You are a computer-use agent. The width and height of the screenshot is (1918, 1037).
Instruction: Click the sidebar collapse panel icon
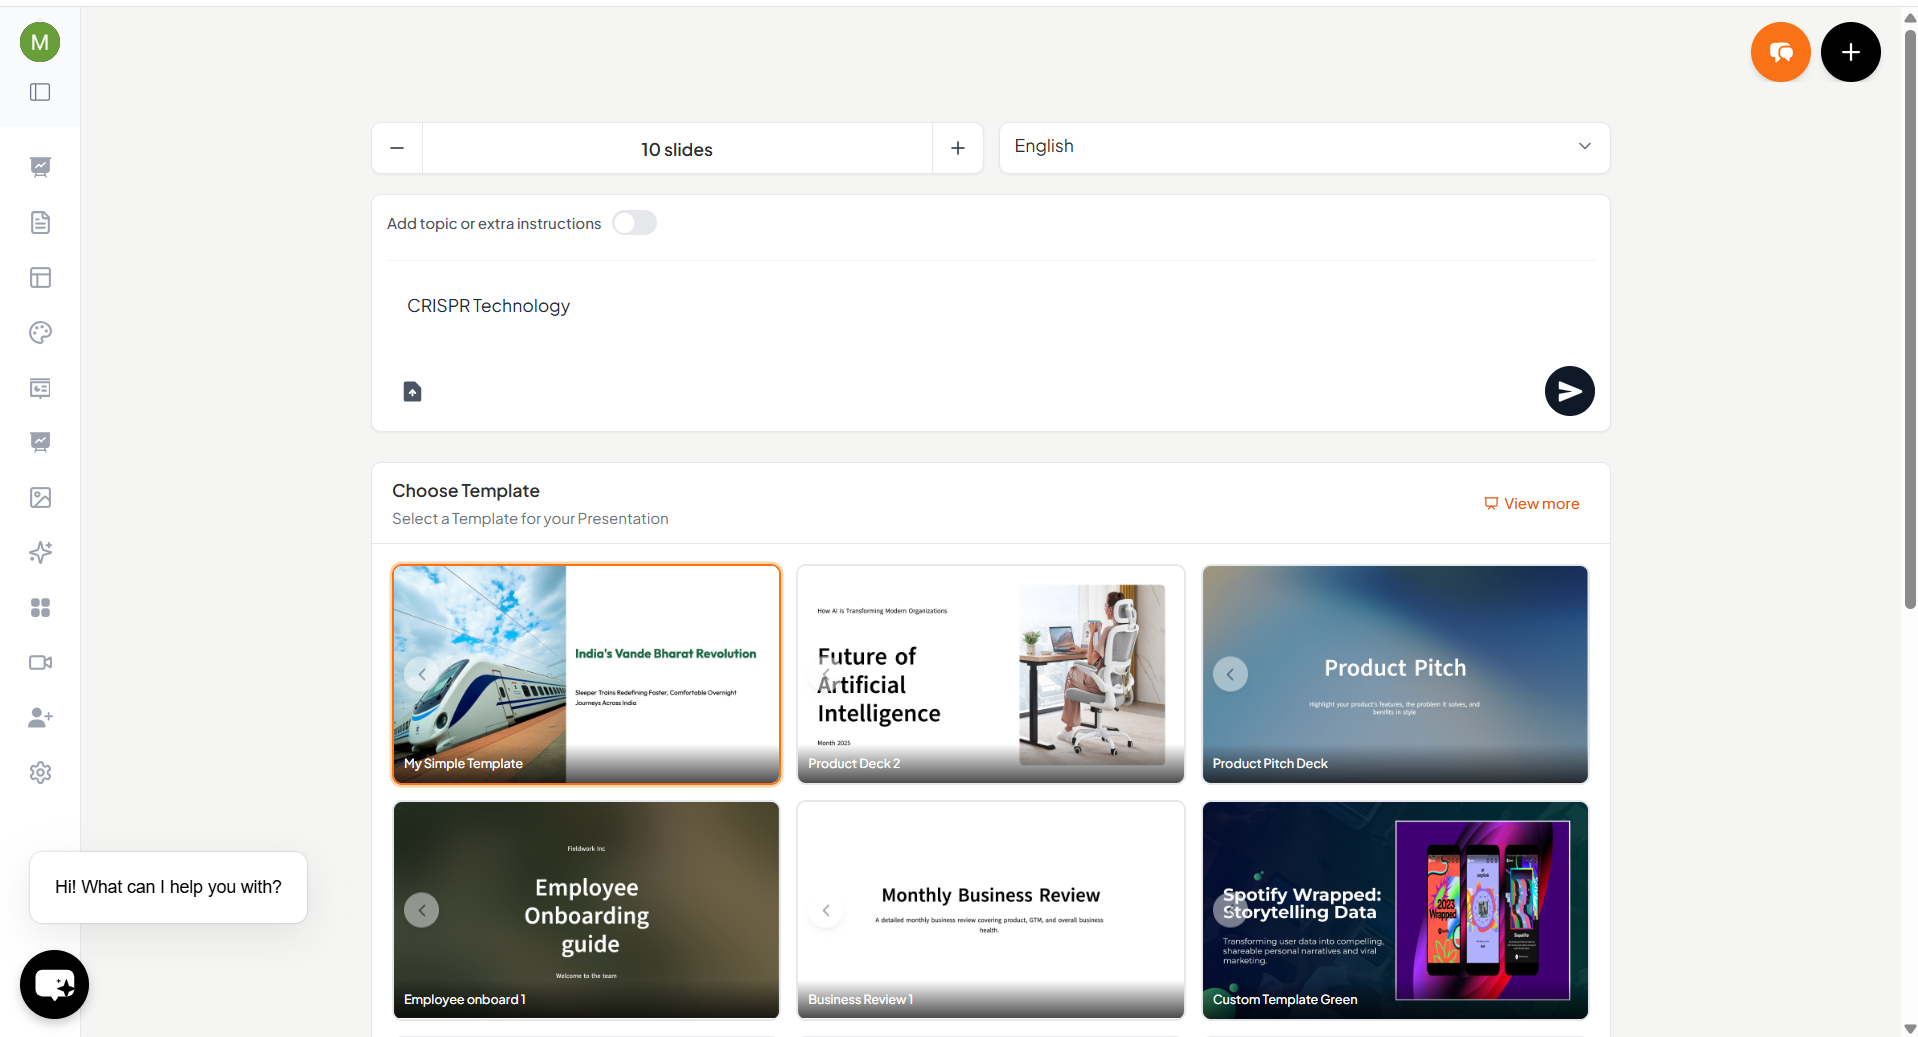pyautogui.click(x=40, y=92)
